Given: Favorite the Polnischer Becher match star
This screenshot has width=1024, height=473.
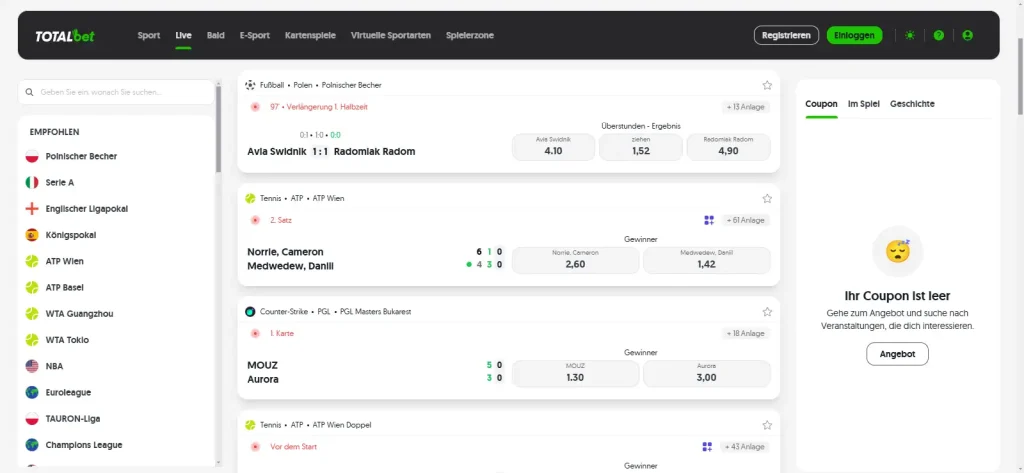Looking at the screenshot, I should pos(767,85).
